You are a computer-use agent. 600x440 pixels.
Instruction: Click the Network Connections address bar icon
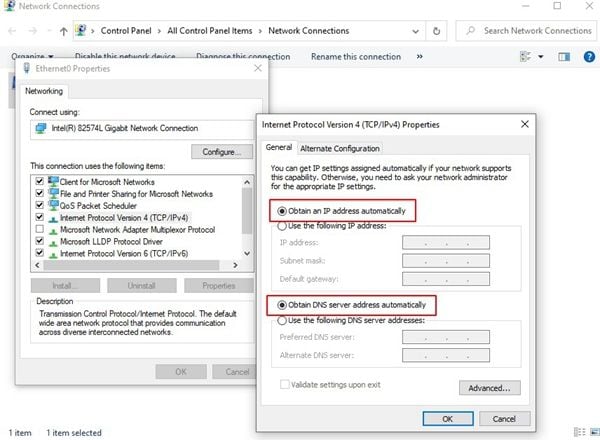[80, 30]
